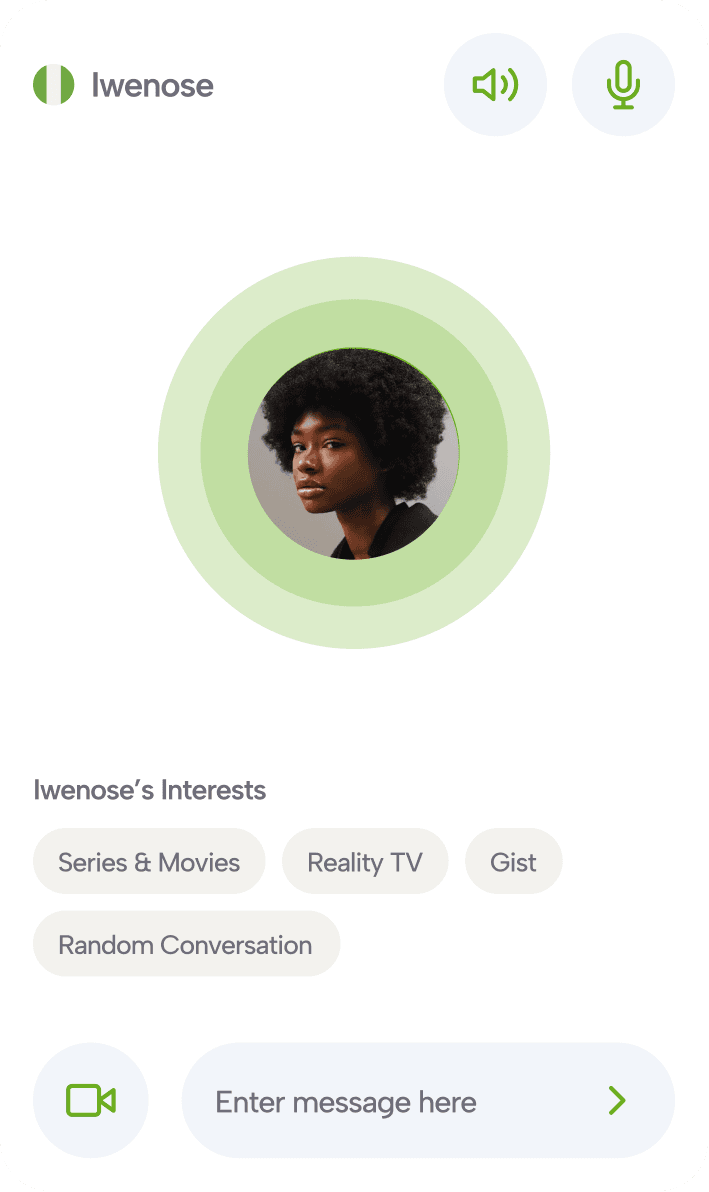
Task: Choose the Reality TV interest chip
Action: point(365,861)
